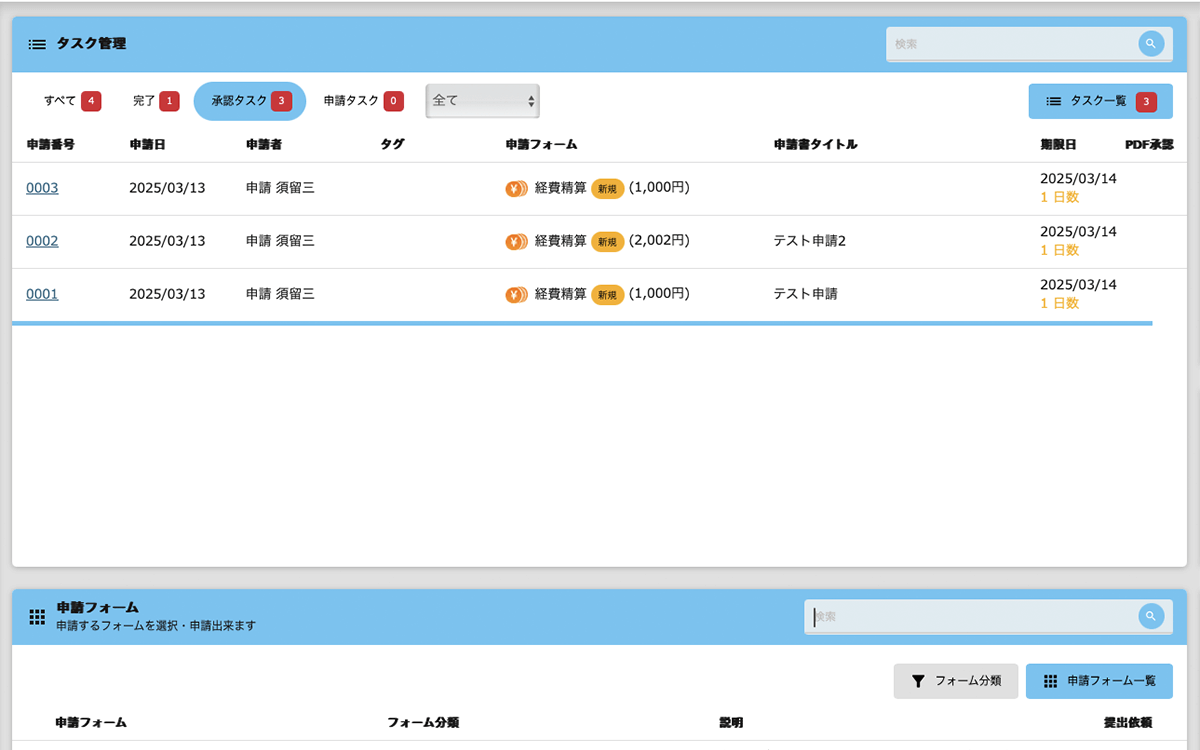1200x750 pixels.
Task: Click the task search input field
Action: (x=1010, y=44)
